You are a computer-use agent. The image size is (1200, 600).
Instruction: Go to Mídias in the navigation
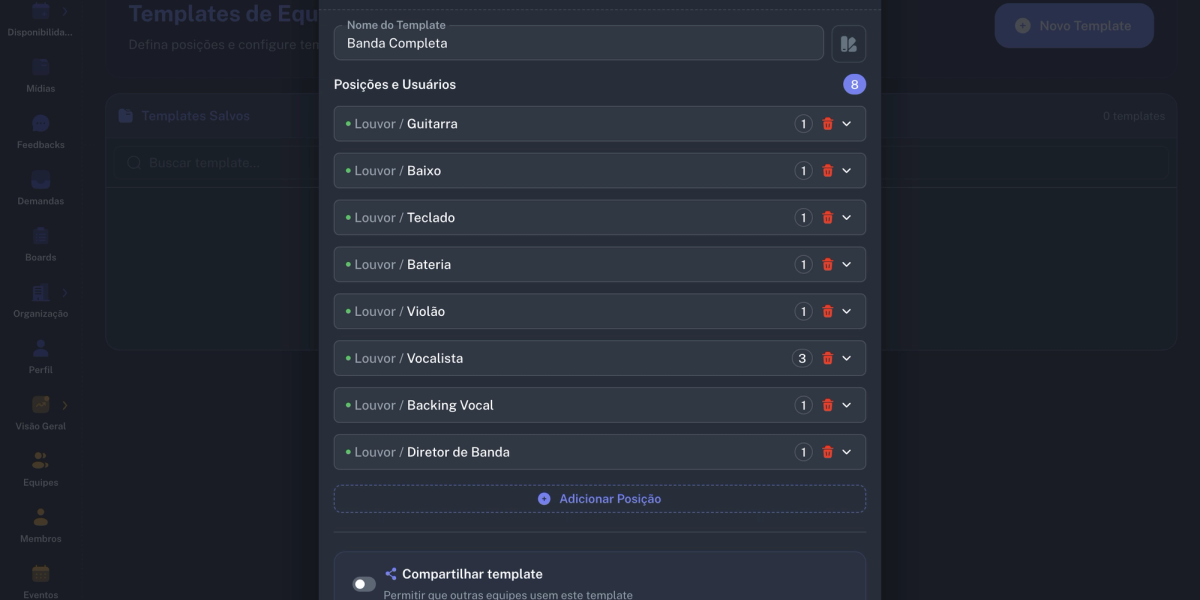40,67
